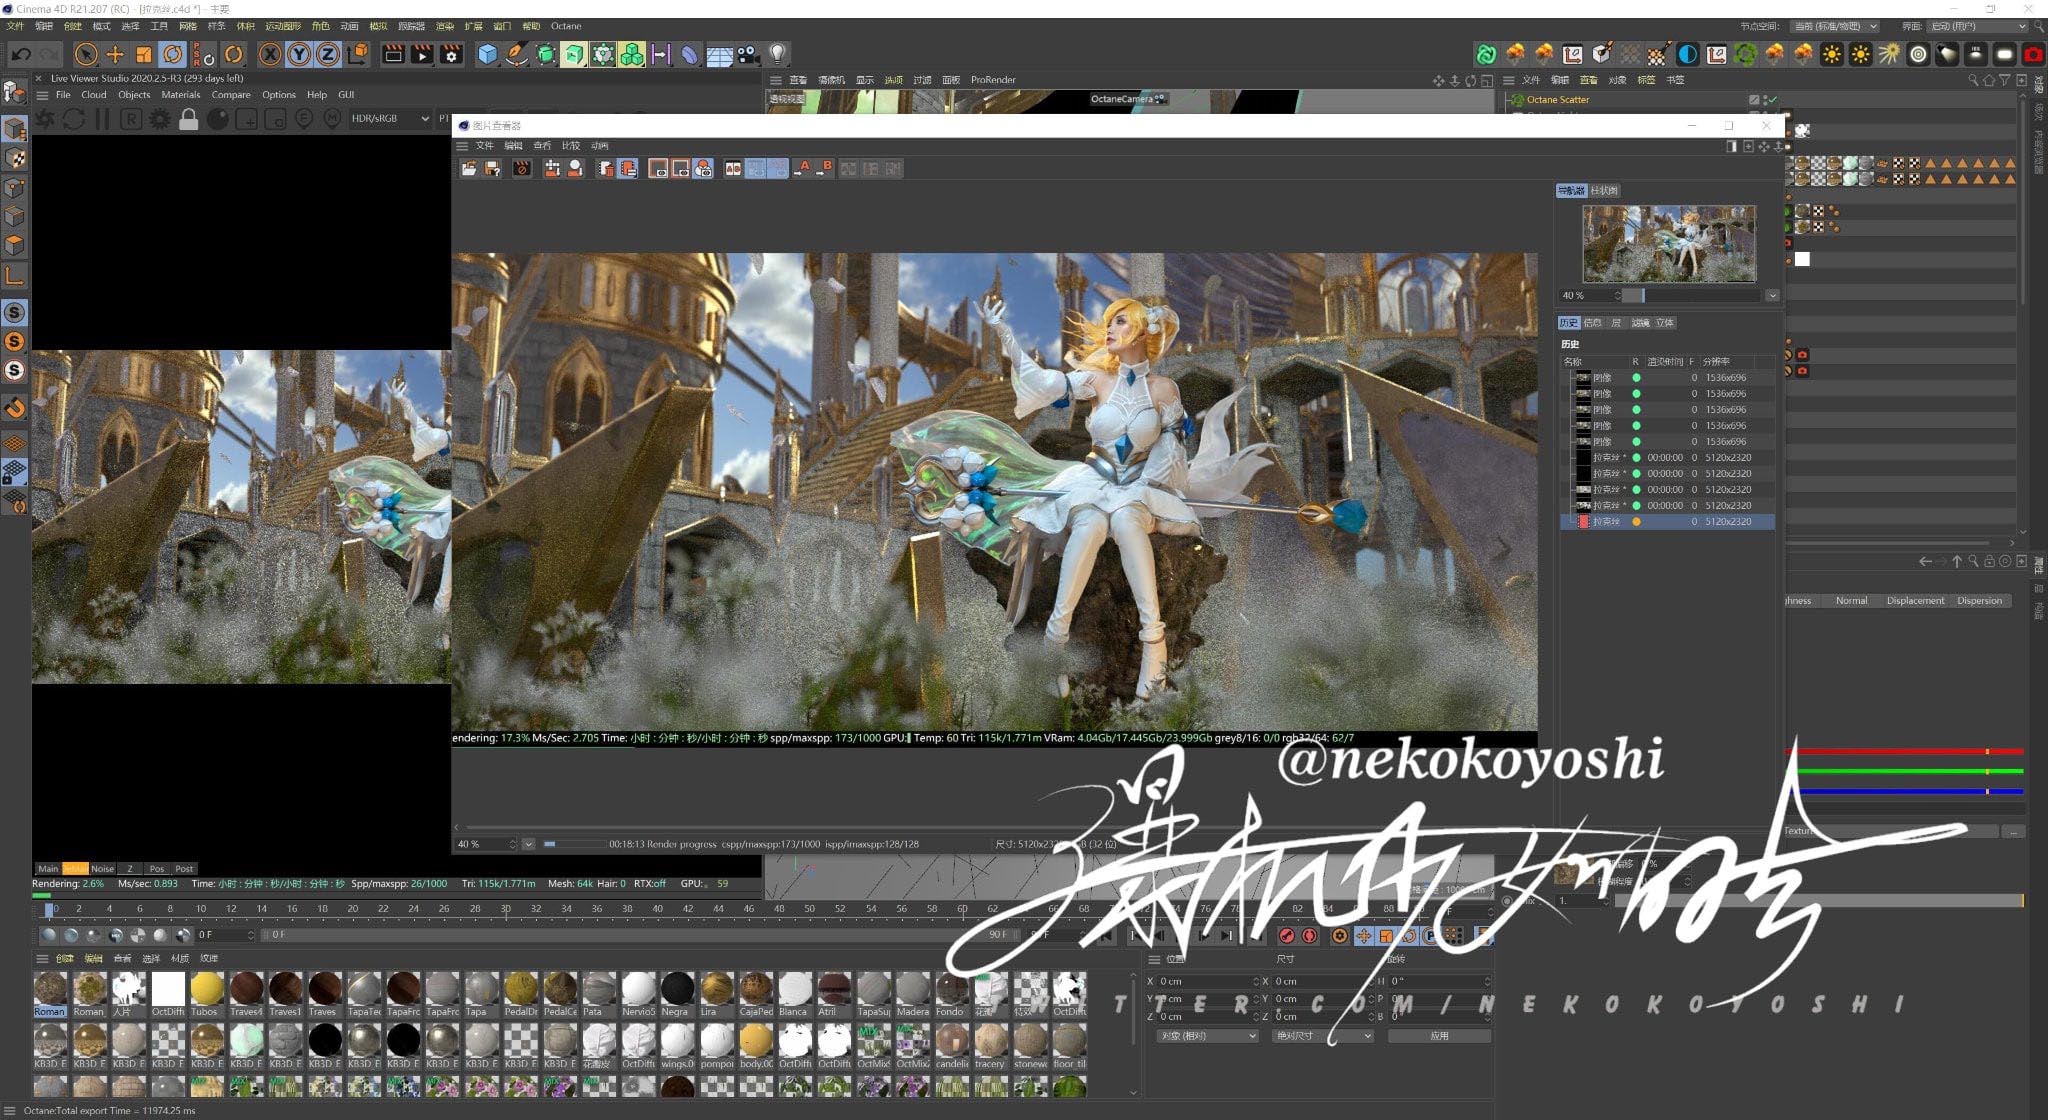Open the 40 % zoom dropdown at bottom
The height and width of the screenshot is (1120, 2048).
[529, 845]
